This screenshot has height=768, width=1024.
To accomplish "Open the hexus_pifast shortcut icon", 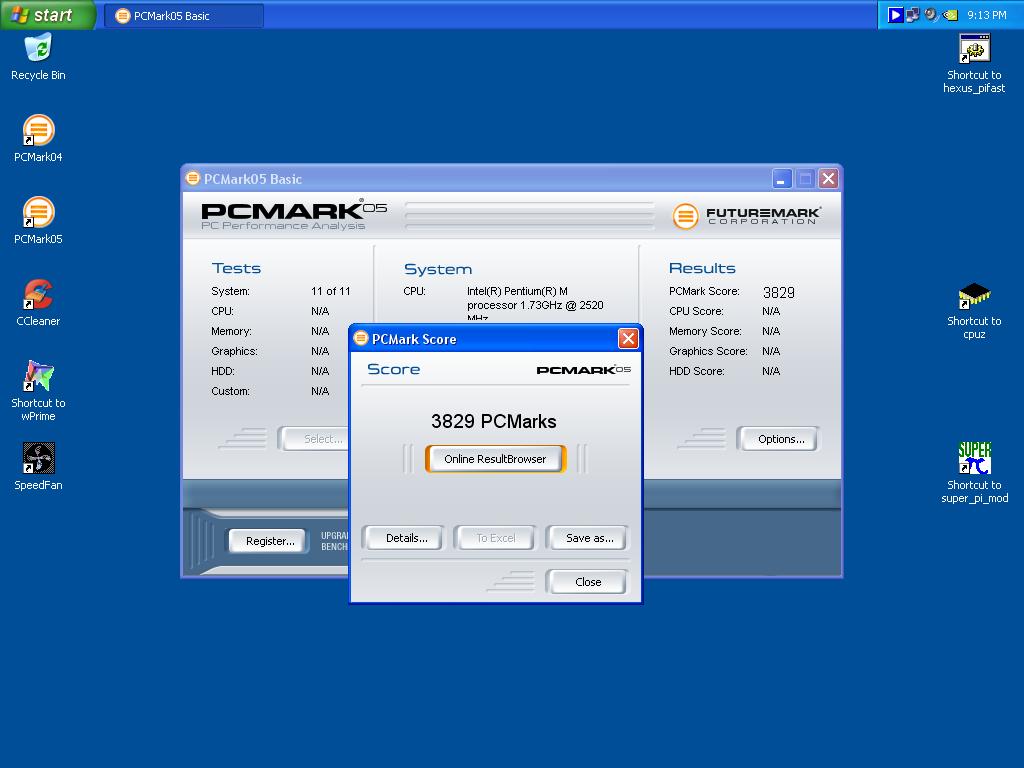I will tap(974, 48).
